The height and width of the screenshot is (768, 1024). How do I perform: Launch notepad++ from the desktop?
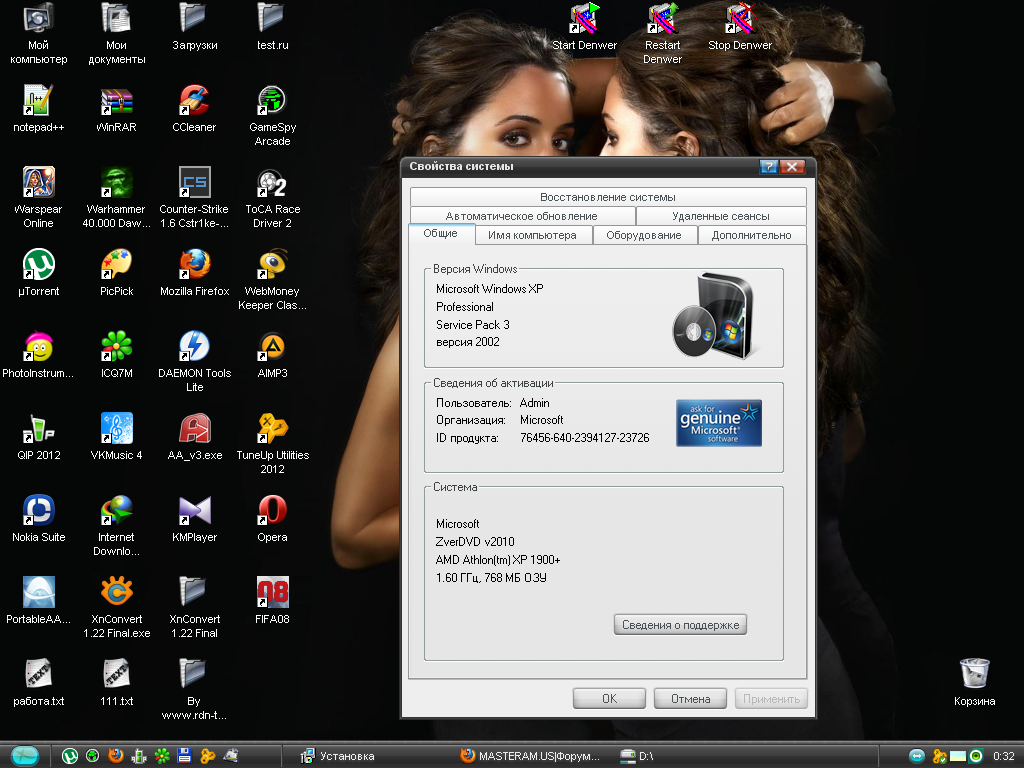[x=39, y=109]
